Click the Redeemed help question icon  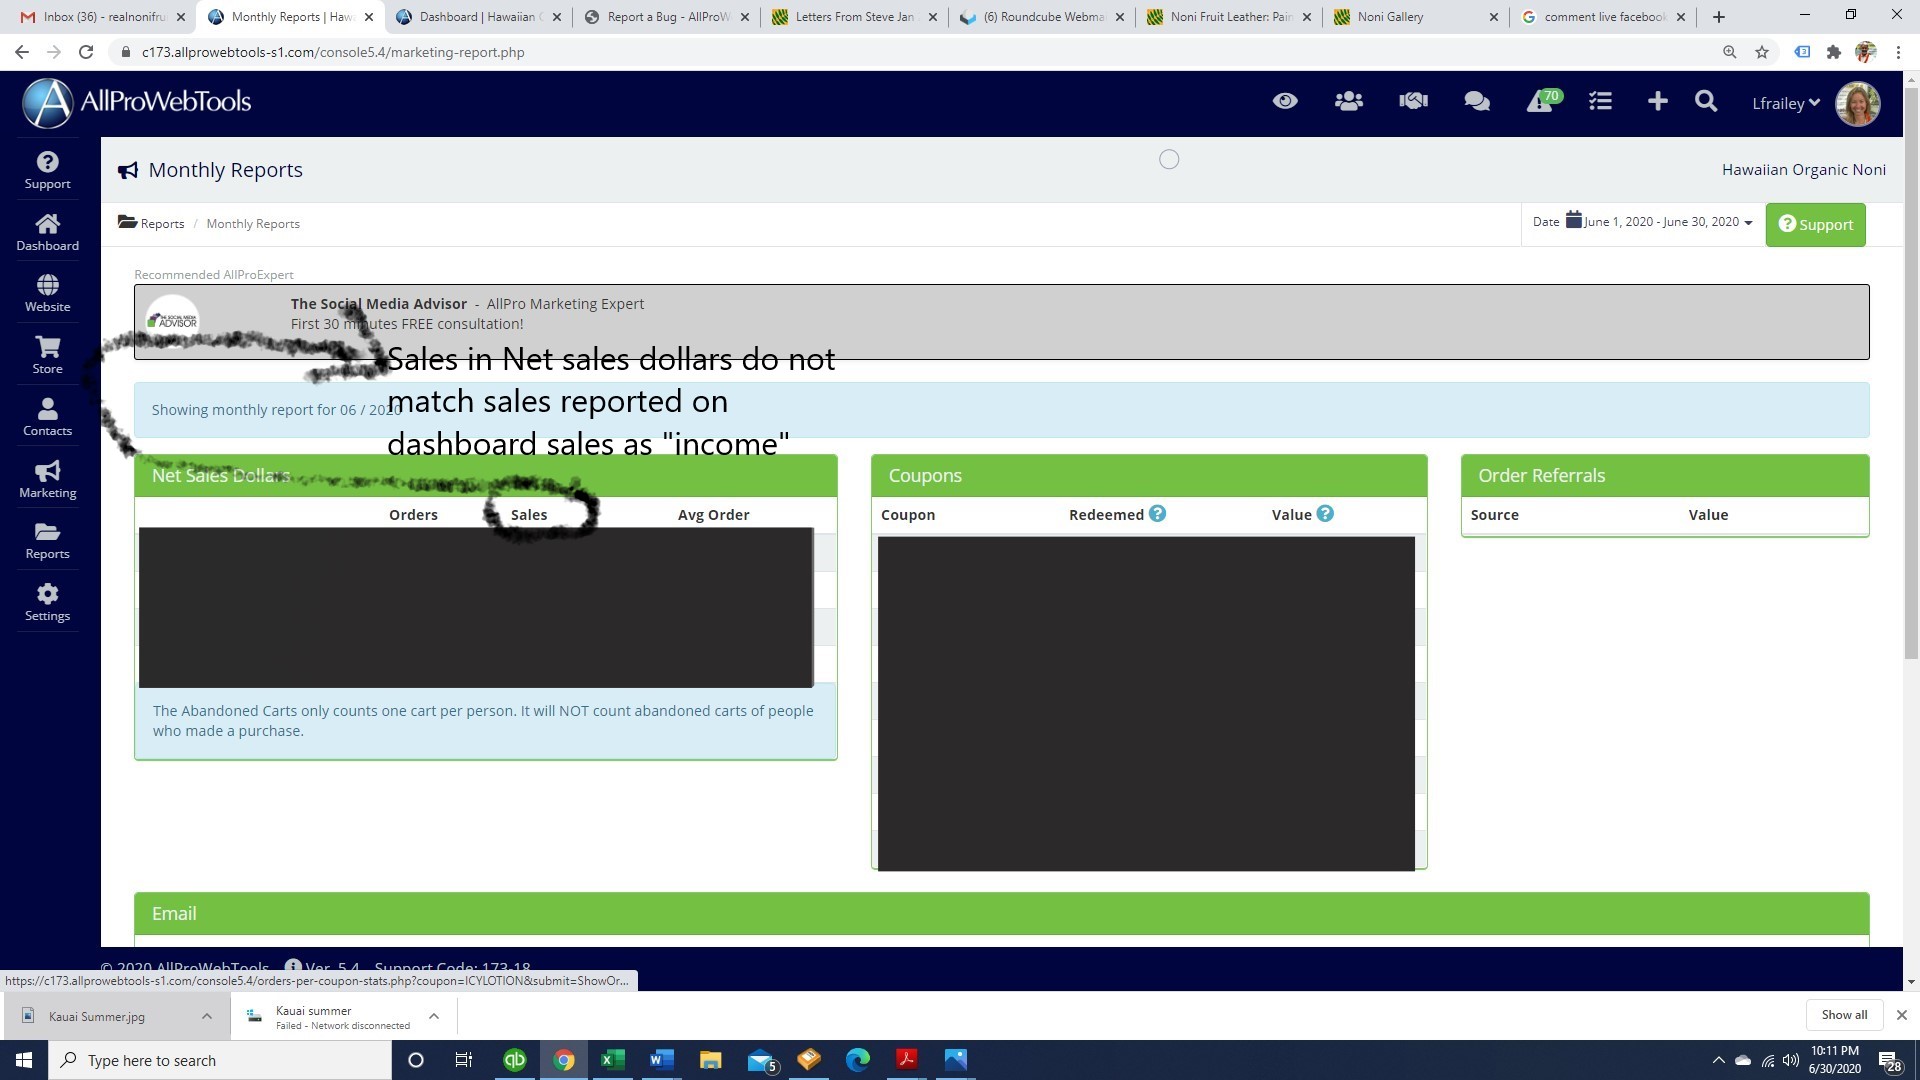(1157, 514)
